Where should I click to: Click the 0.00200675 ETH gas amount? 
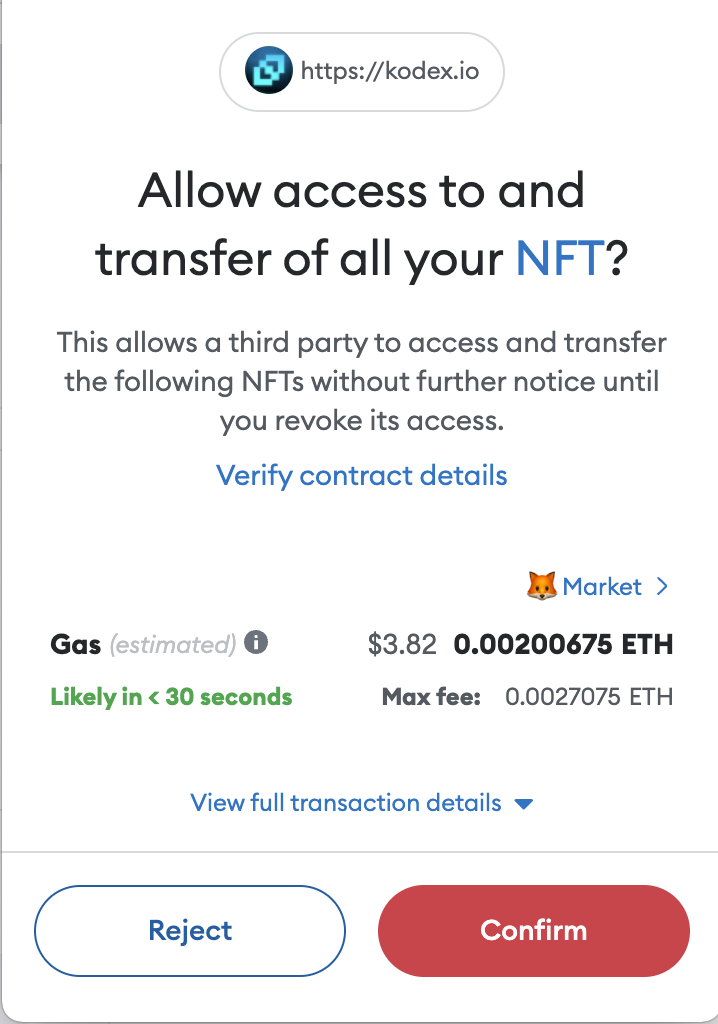pyautogui.click(x=563, y=645)
